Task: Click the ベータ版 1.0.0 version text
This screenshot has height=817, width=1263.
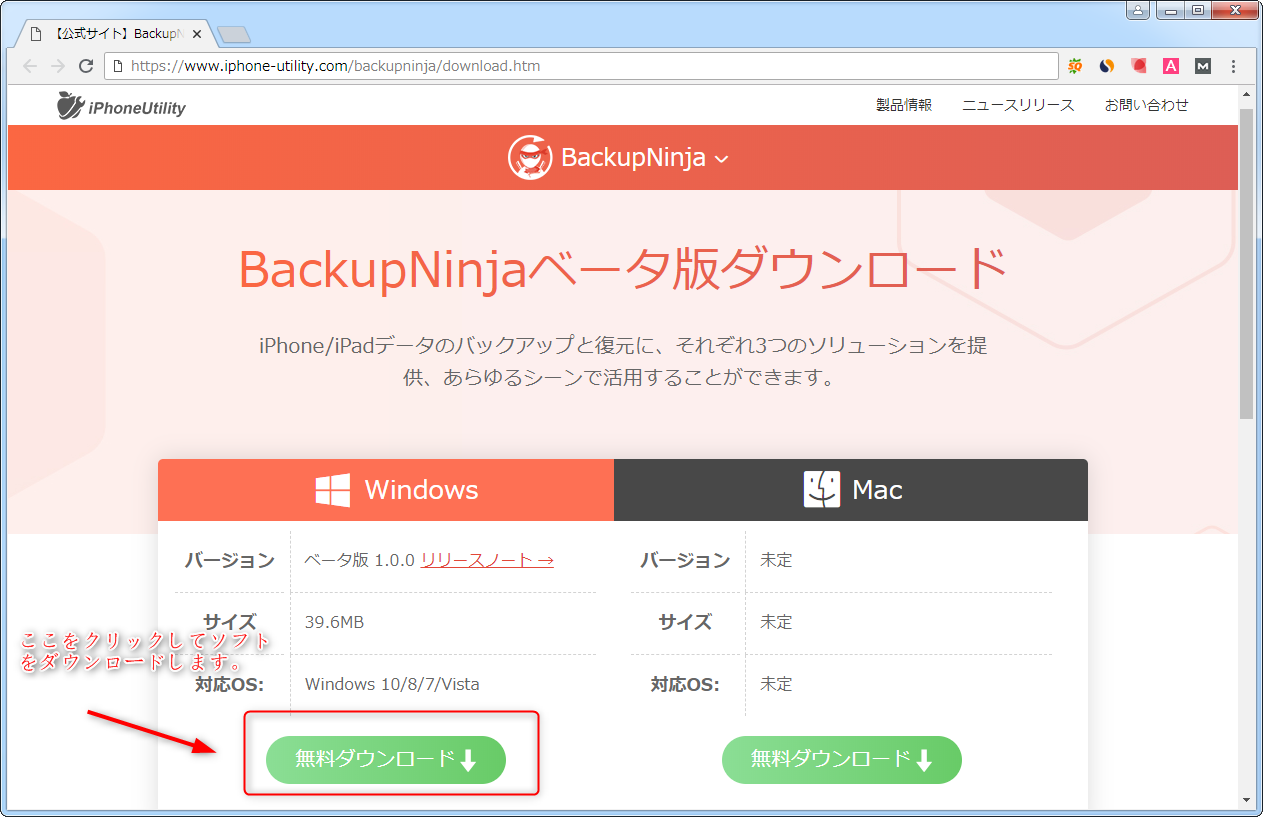Action: [x=359, y=560]
